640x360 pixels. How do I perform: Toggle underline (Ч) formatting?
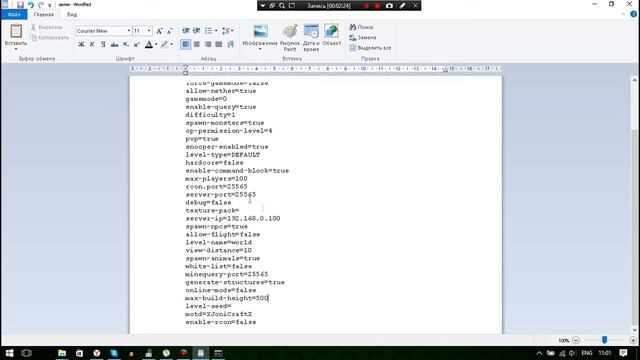pyautogui.click(x=103, y=44)
